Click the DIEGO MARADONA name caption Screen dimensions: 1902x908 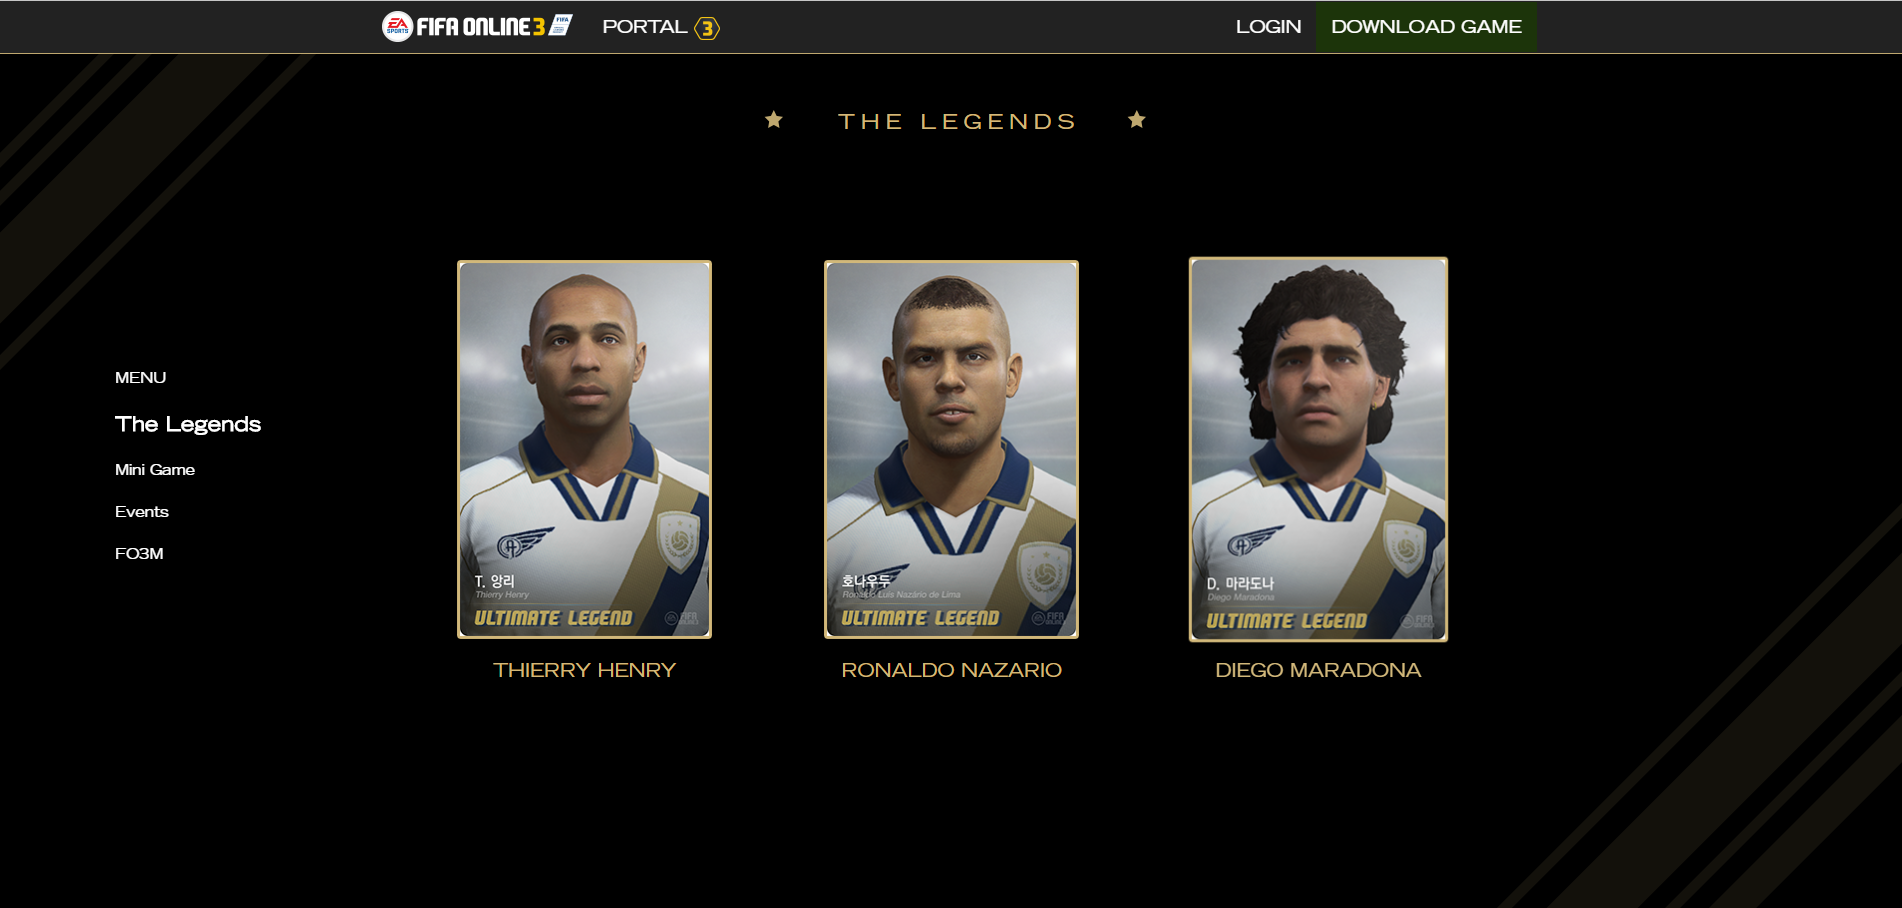tap(1318, 670)
